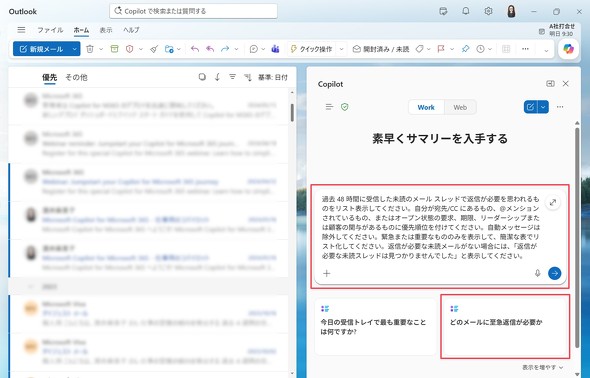590x378 pixels.
Task: Click the My Day calendar icon in title bar
Action: [x=443, y=11]
